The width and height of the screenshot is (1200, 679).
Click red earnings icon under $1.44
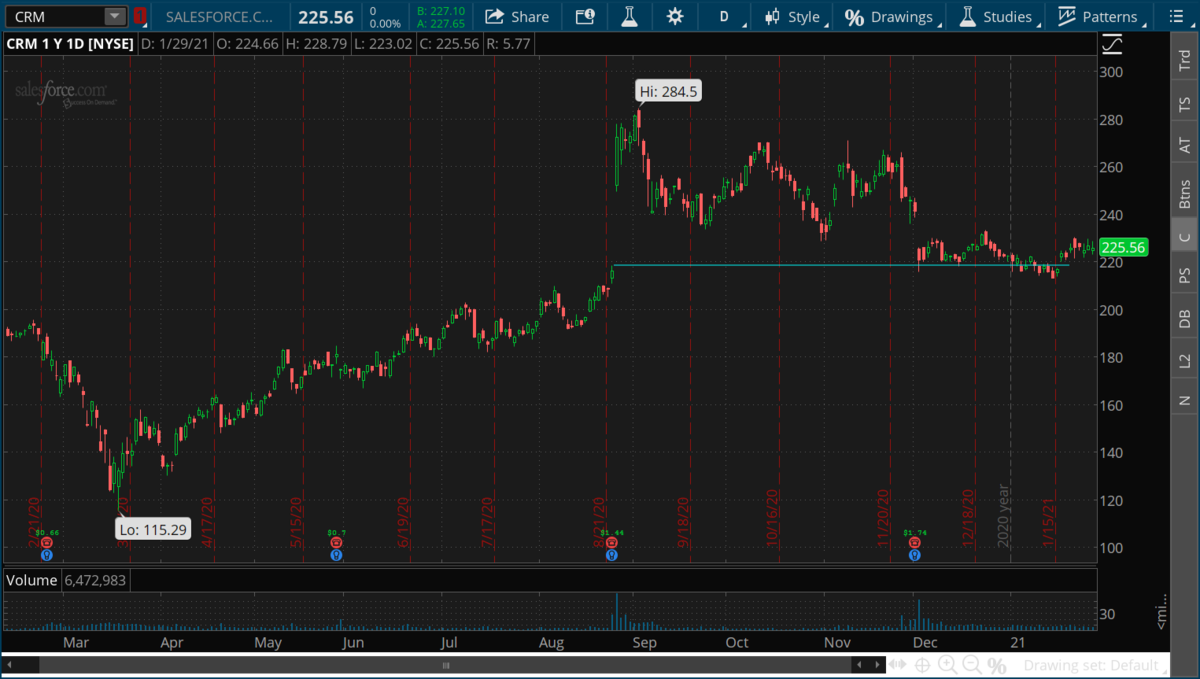[x=610, y=543]
